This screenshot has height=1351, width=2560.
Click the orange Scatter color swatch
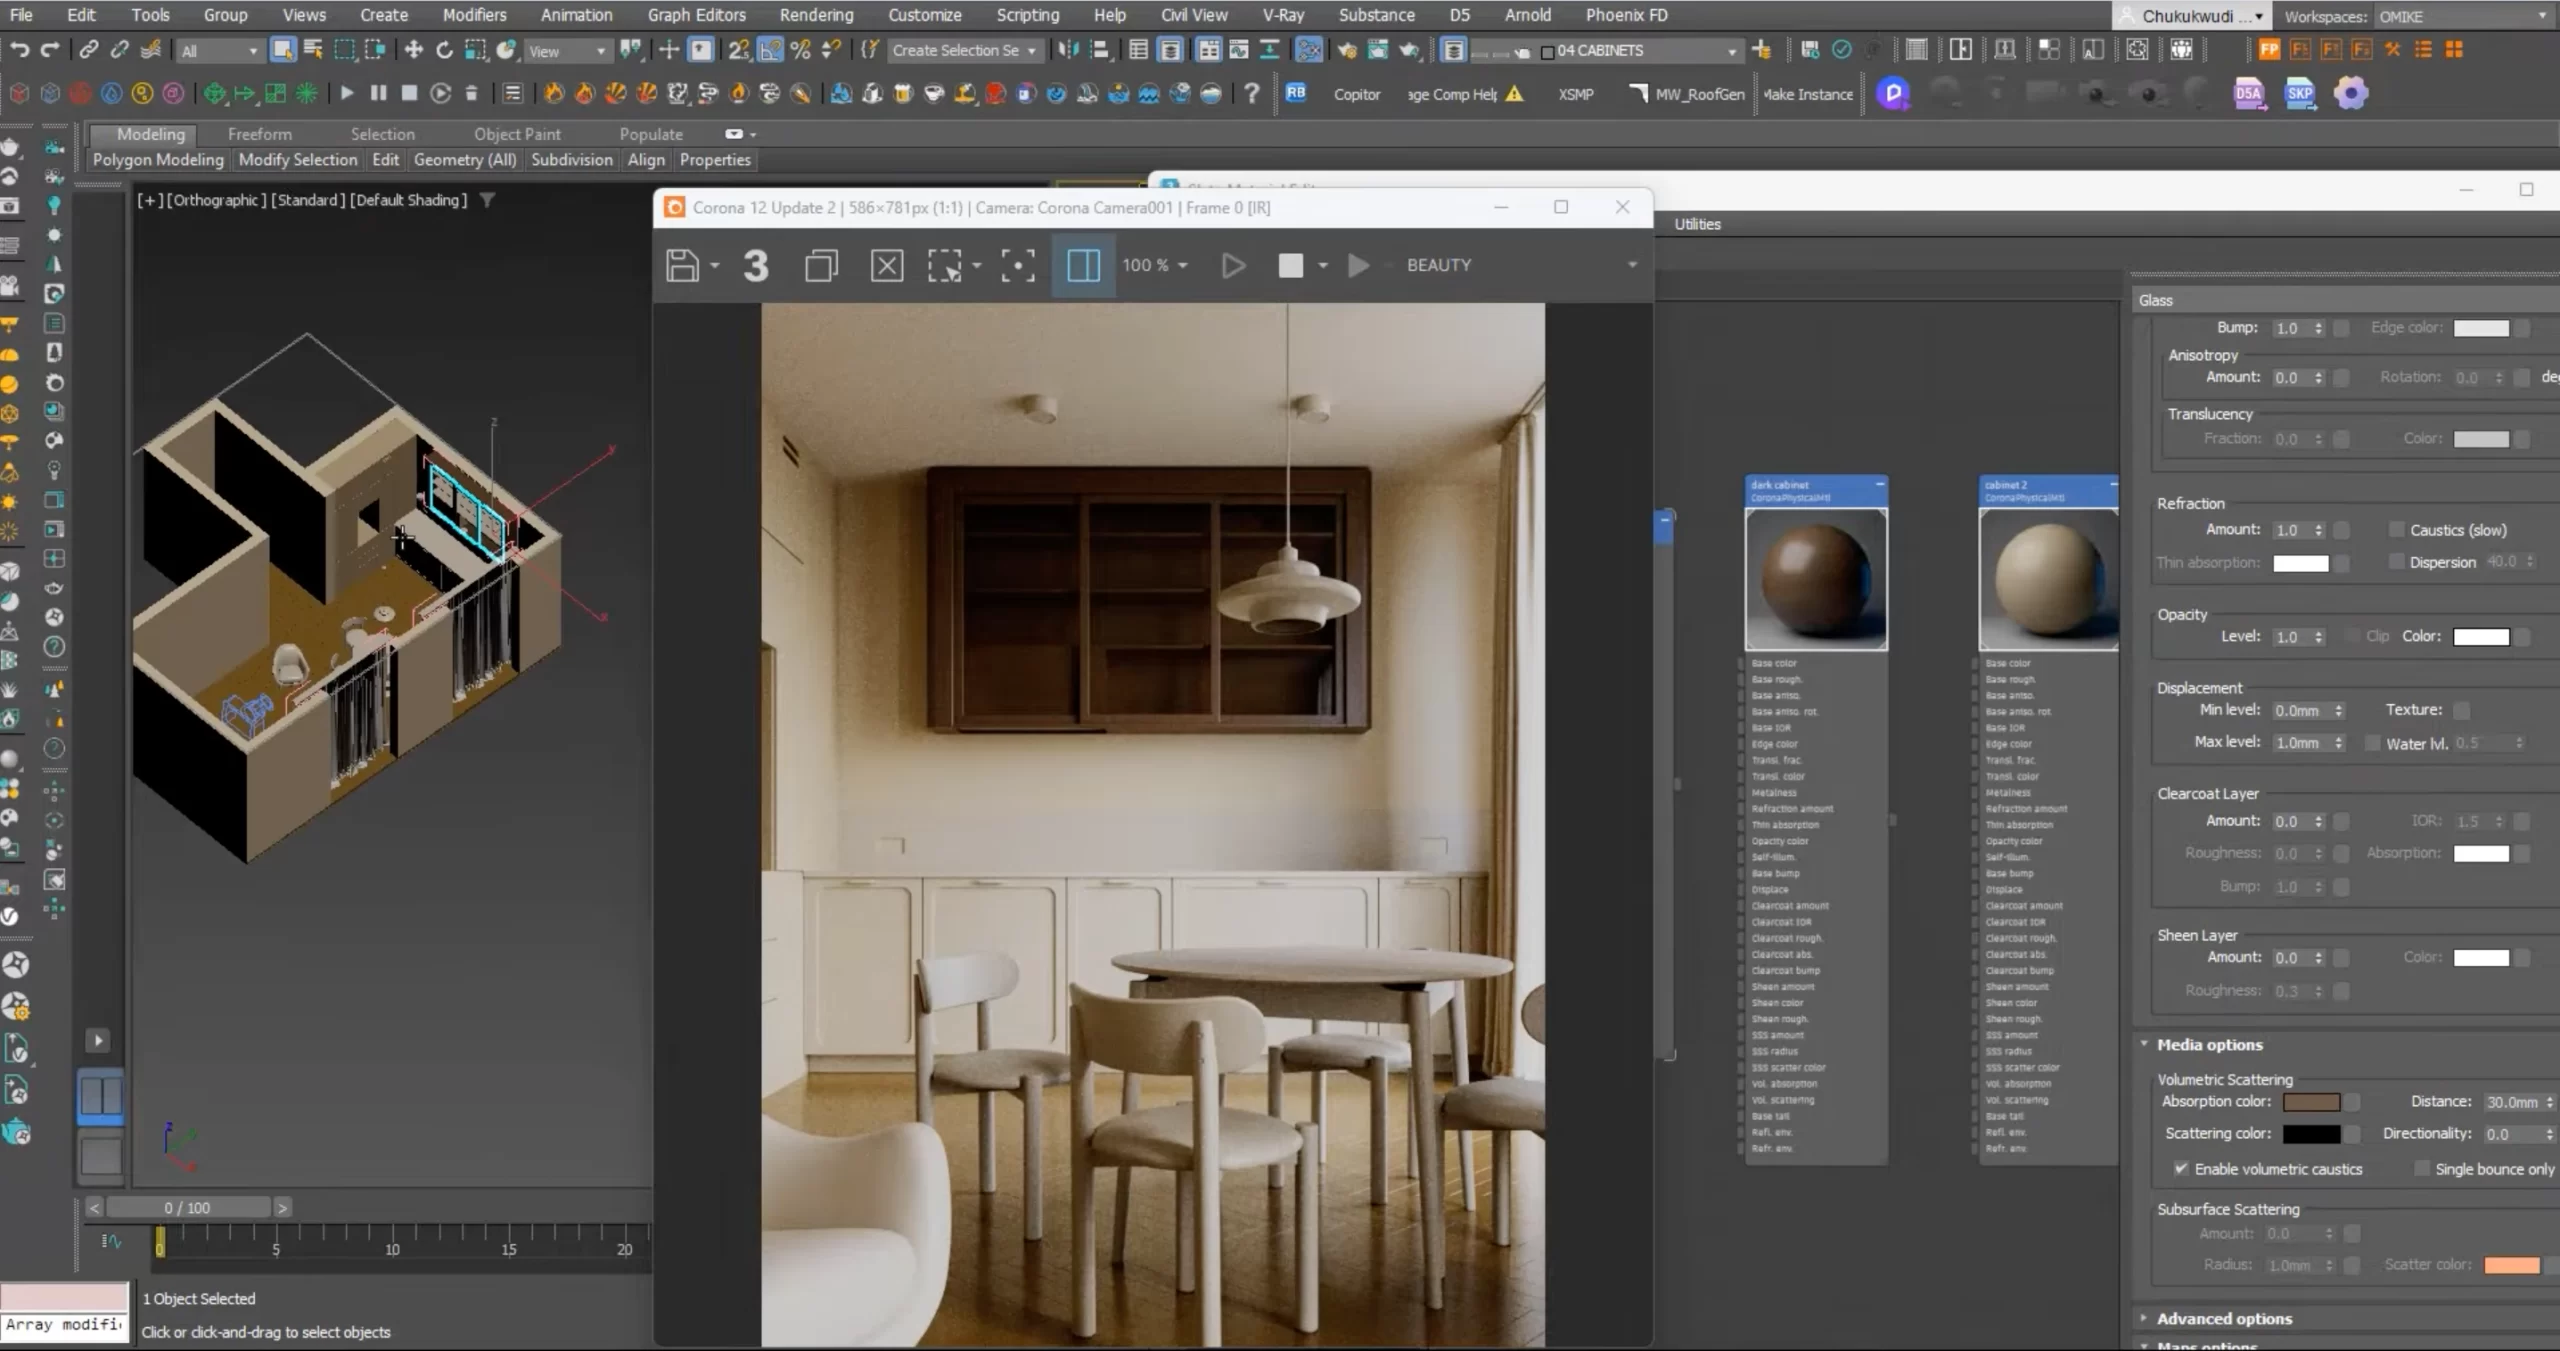tap(2512, 1265)
